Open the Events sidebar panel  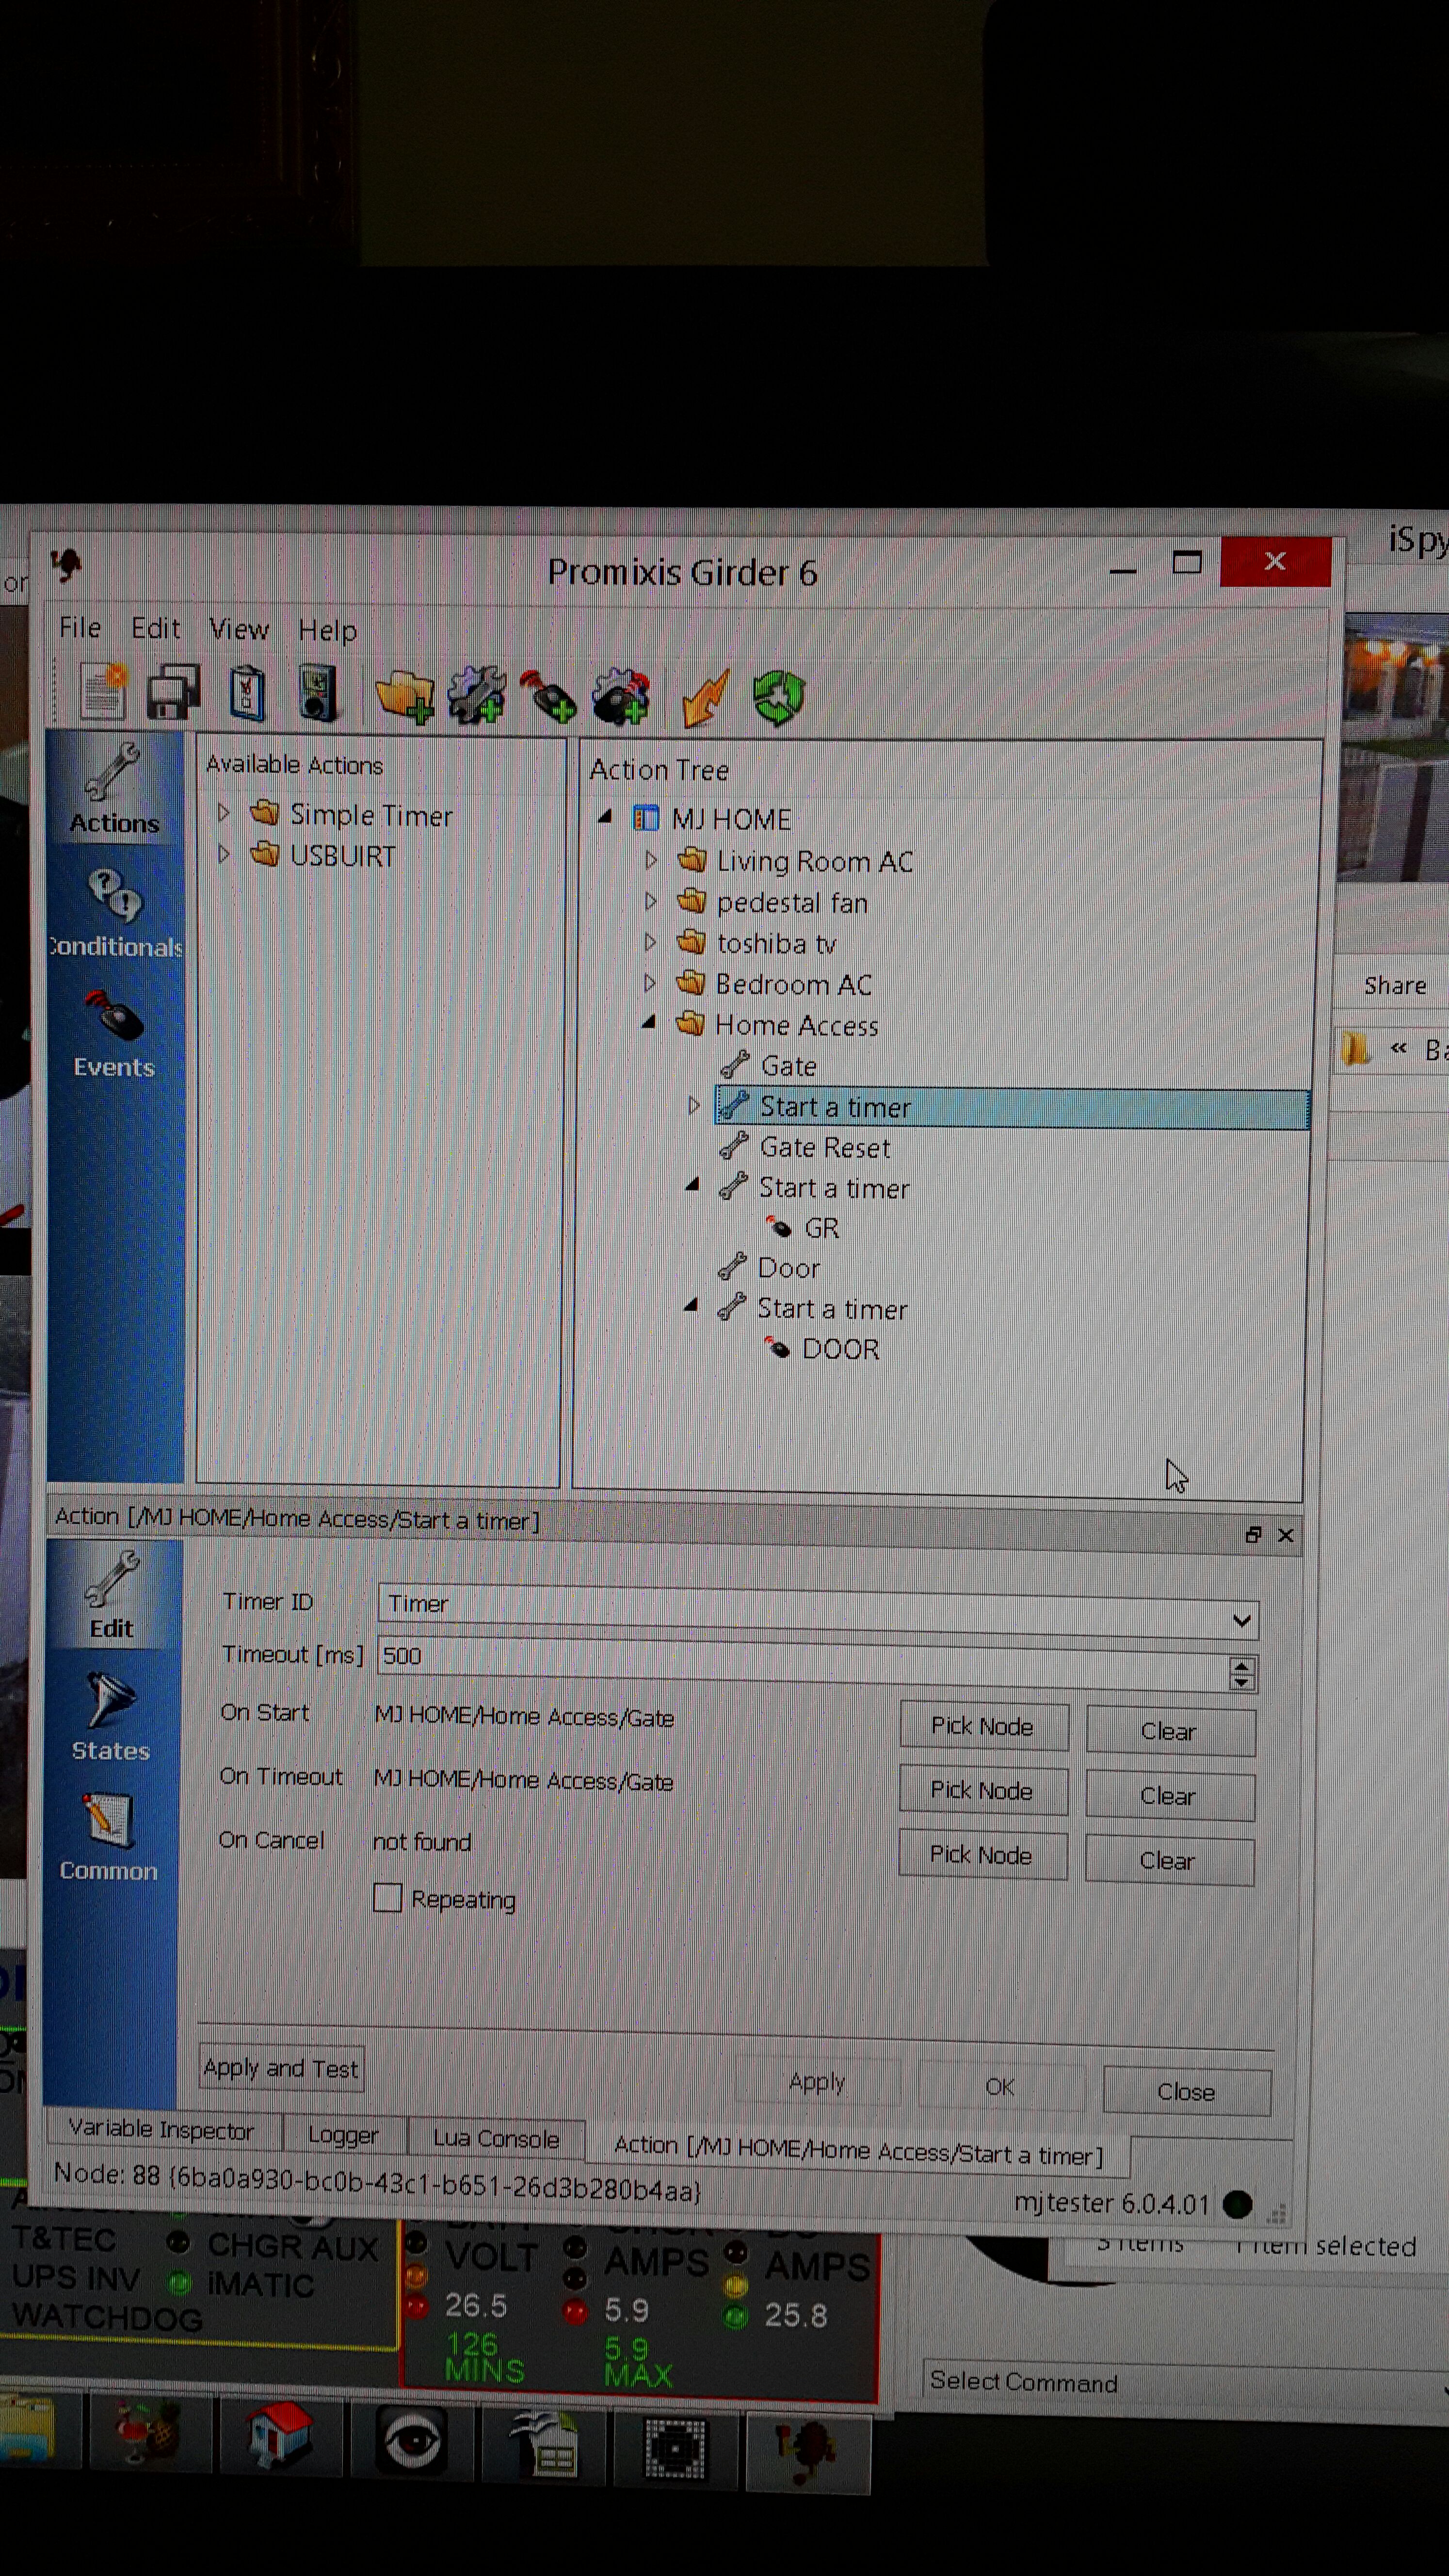114,1036
